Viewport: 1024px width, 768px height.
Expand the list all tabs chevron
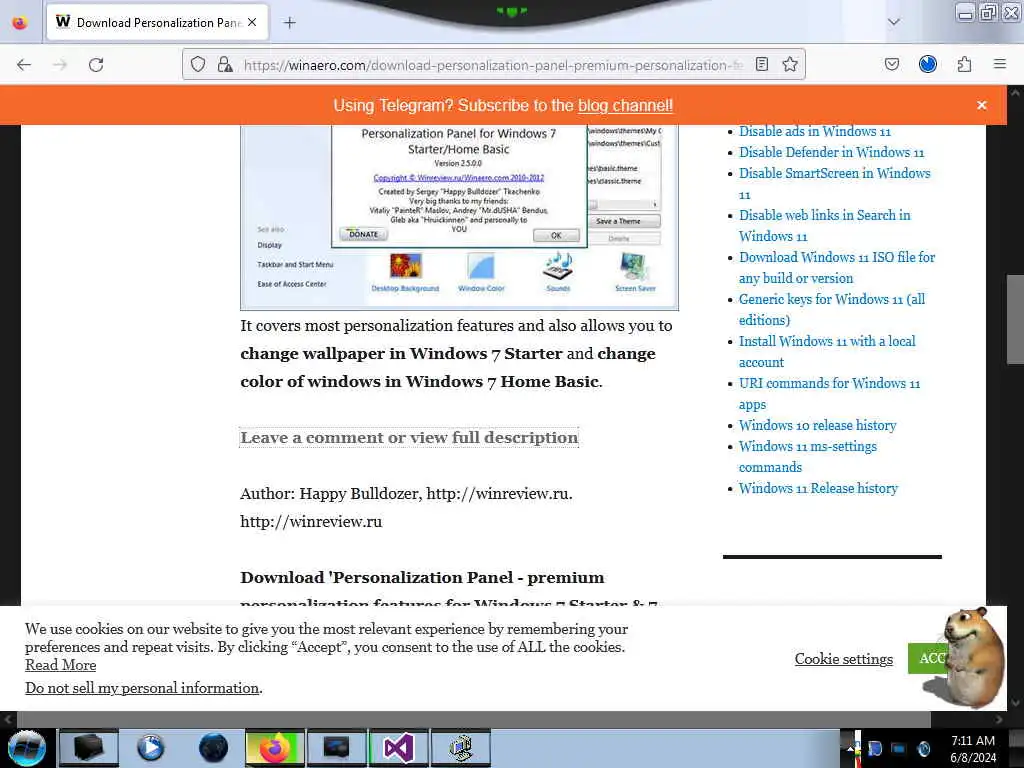894,22
